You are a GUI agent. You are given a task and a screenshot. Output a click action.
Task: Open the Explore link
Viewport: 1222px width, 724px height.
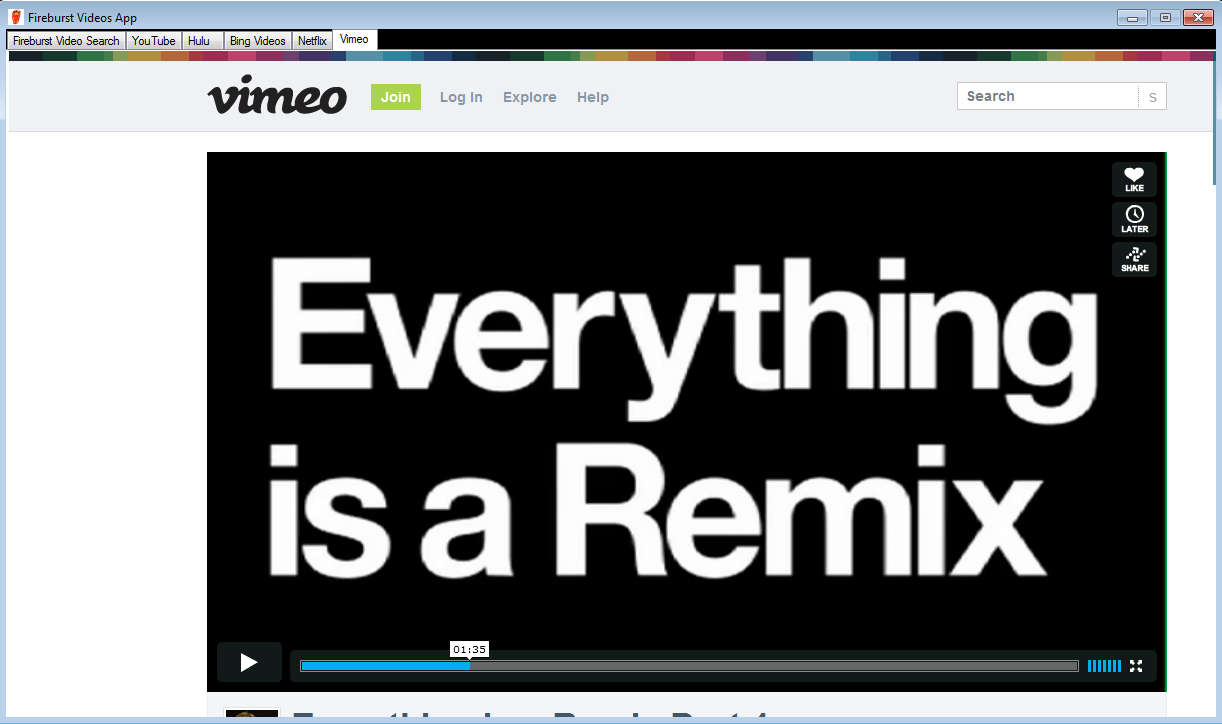point(530,97)
